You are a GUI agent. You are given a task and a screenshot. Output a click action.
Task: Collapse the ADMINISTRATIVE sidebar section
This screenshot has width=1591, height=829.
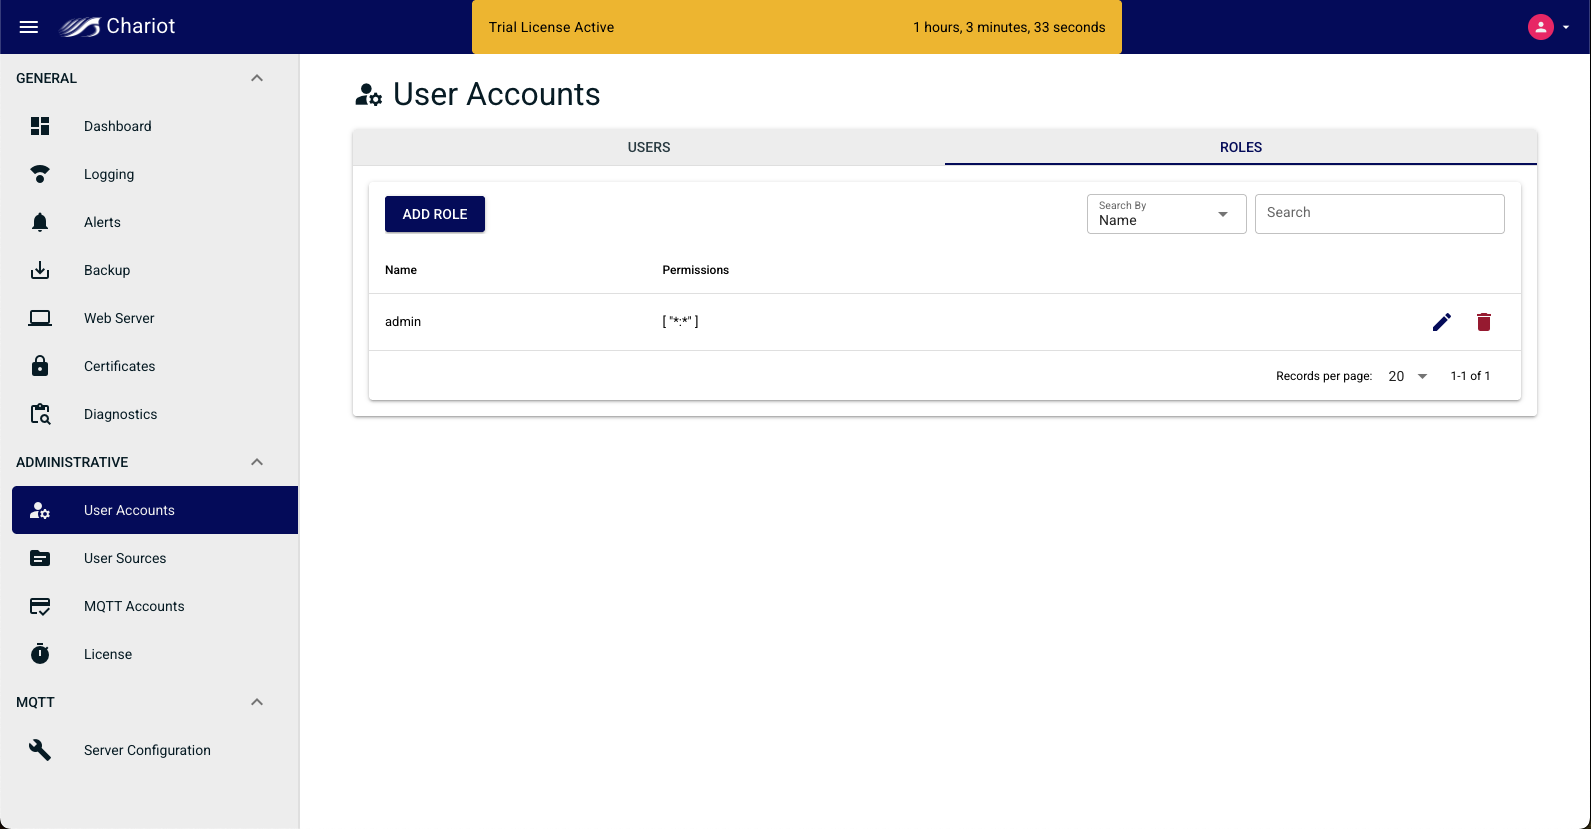(257, 462)
